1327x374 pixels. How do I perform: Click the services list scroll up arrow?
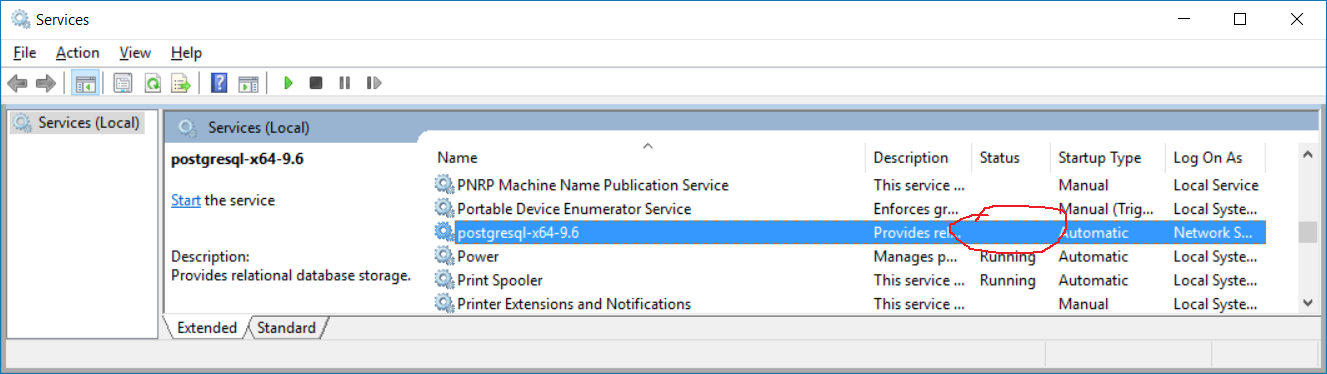1307,155
